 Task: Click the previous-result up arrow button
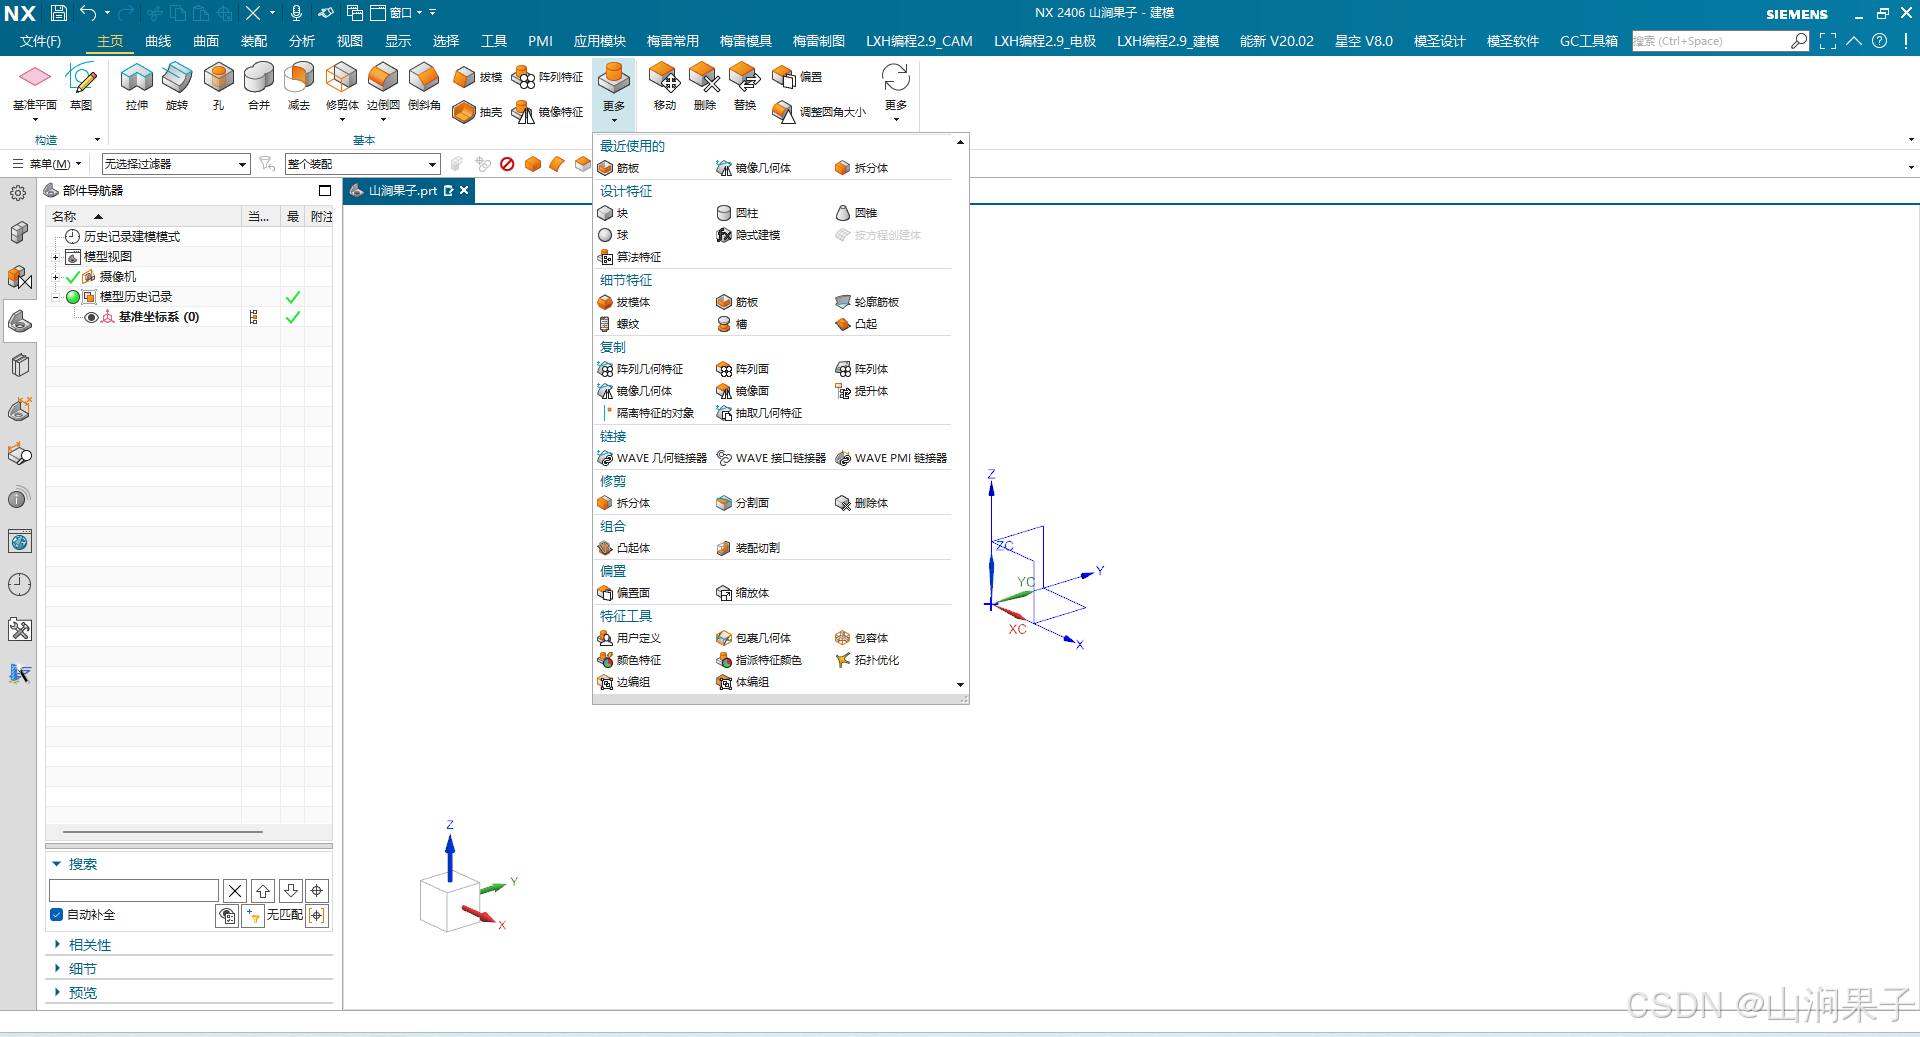(x=263, y=891)
